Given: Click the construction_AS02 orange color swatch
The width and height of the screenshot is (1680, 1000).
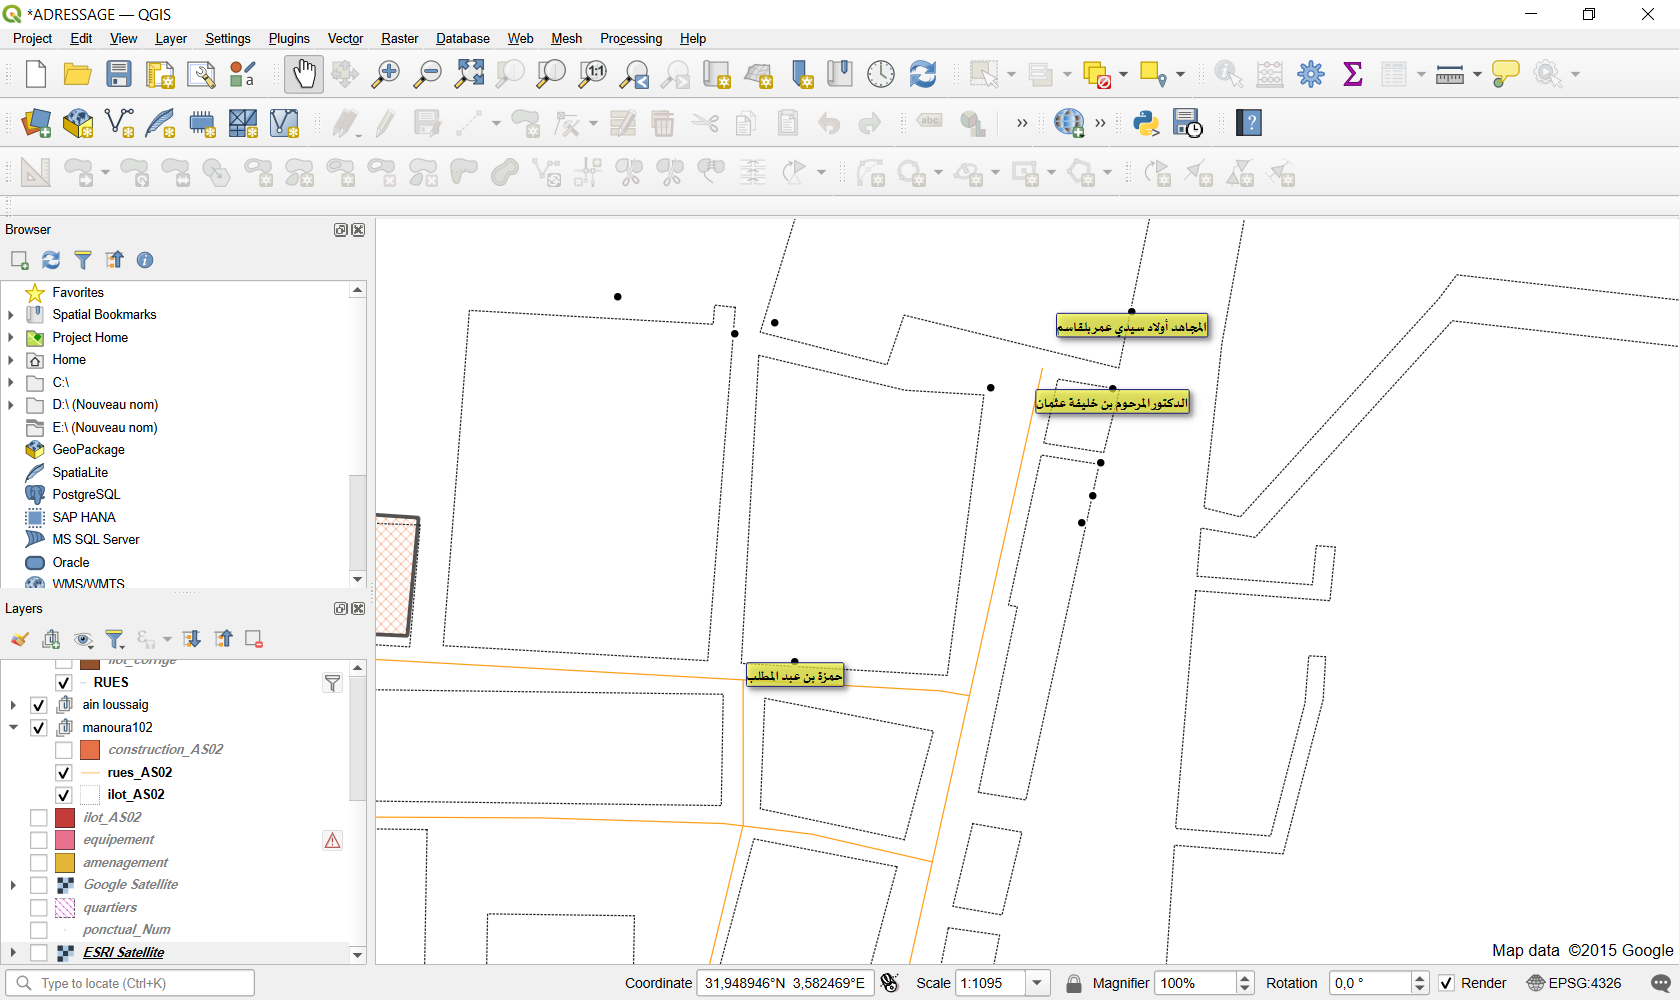Looking at the screenshot, I should (90, 750).
